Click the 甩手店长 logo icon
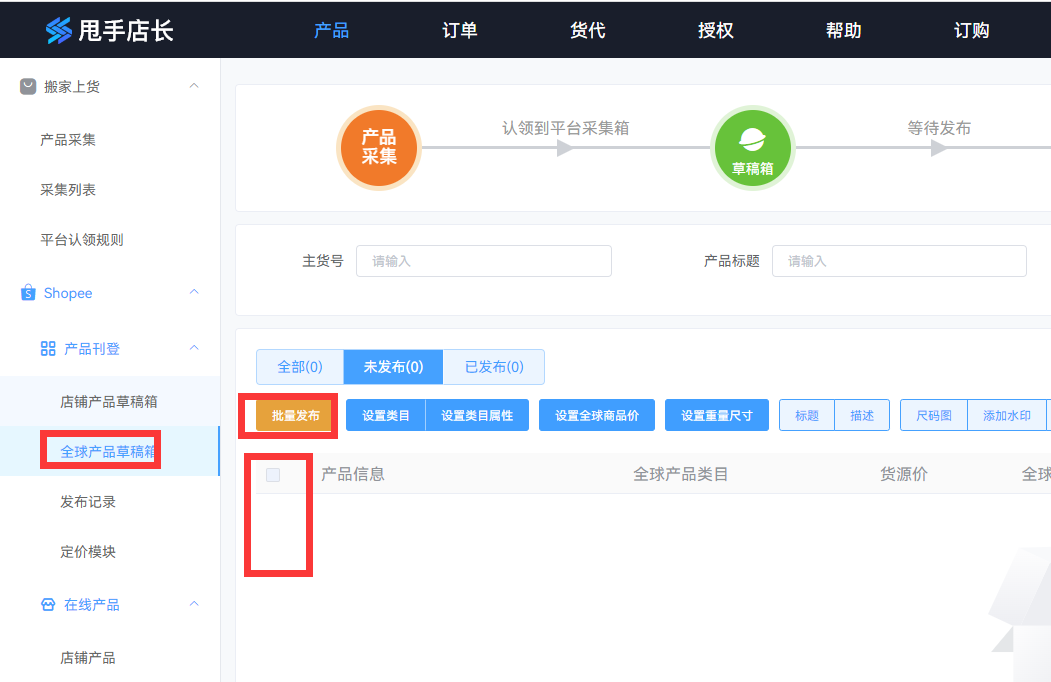The height and width of the screenshot is (682, 1051). click(59, 30)
